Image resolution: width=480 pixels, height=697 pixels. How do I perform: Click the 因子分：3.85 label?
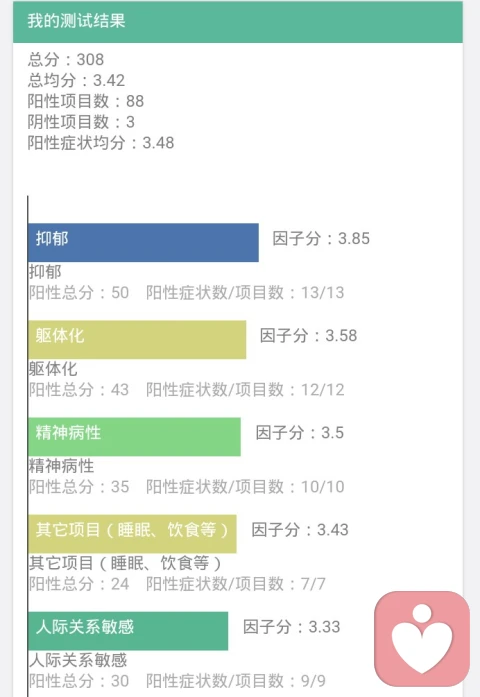pyautogui.click(x=321, y=239)
